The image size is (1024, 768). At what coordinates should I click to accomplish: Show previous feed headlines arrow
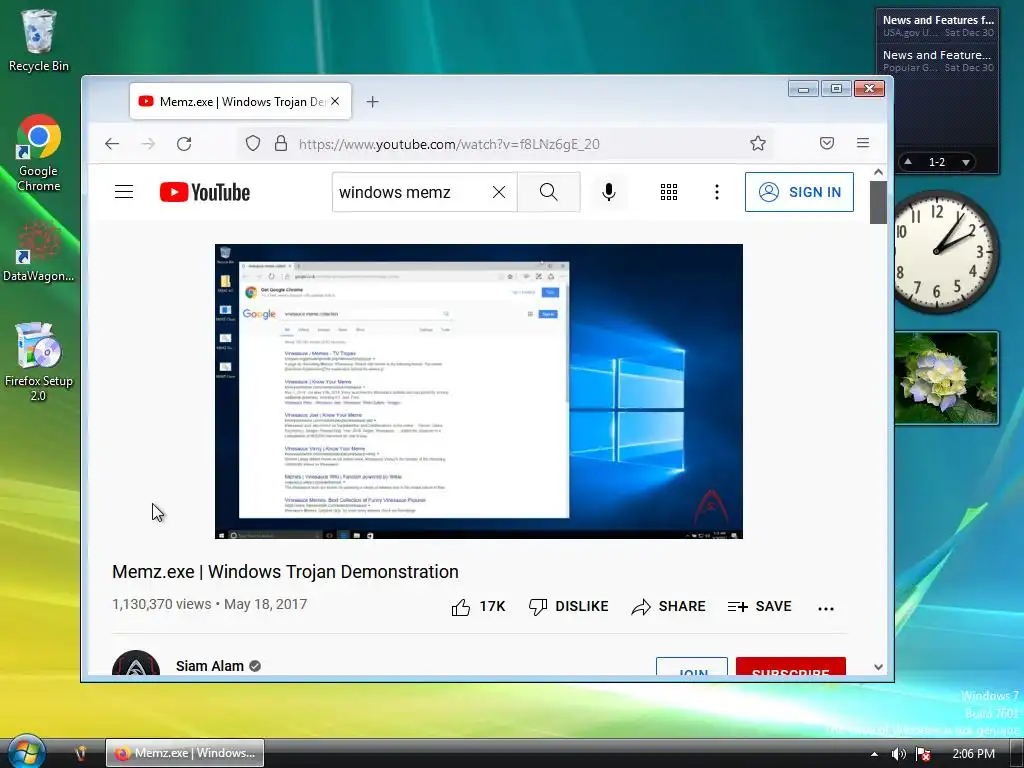[x=908, y=161]
